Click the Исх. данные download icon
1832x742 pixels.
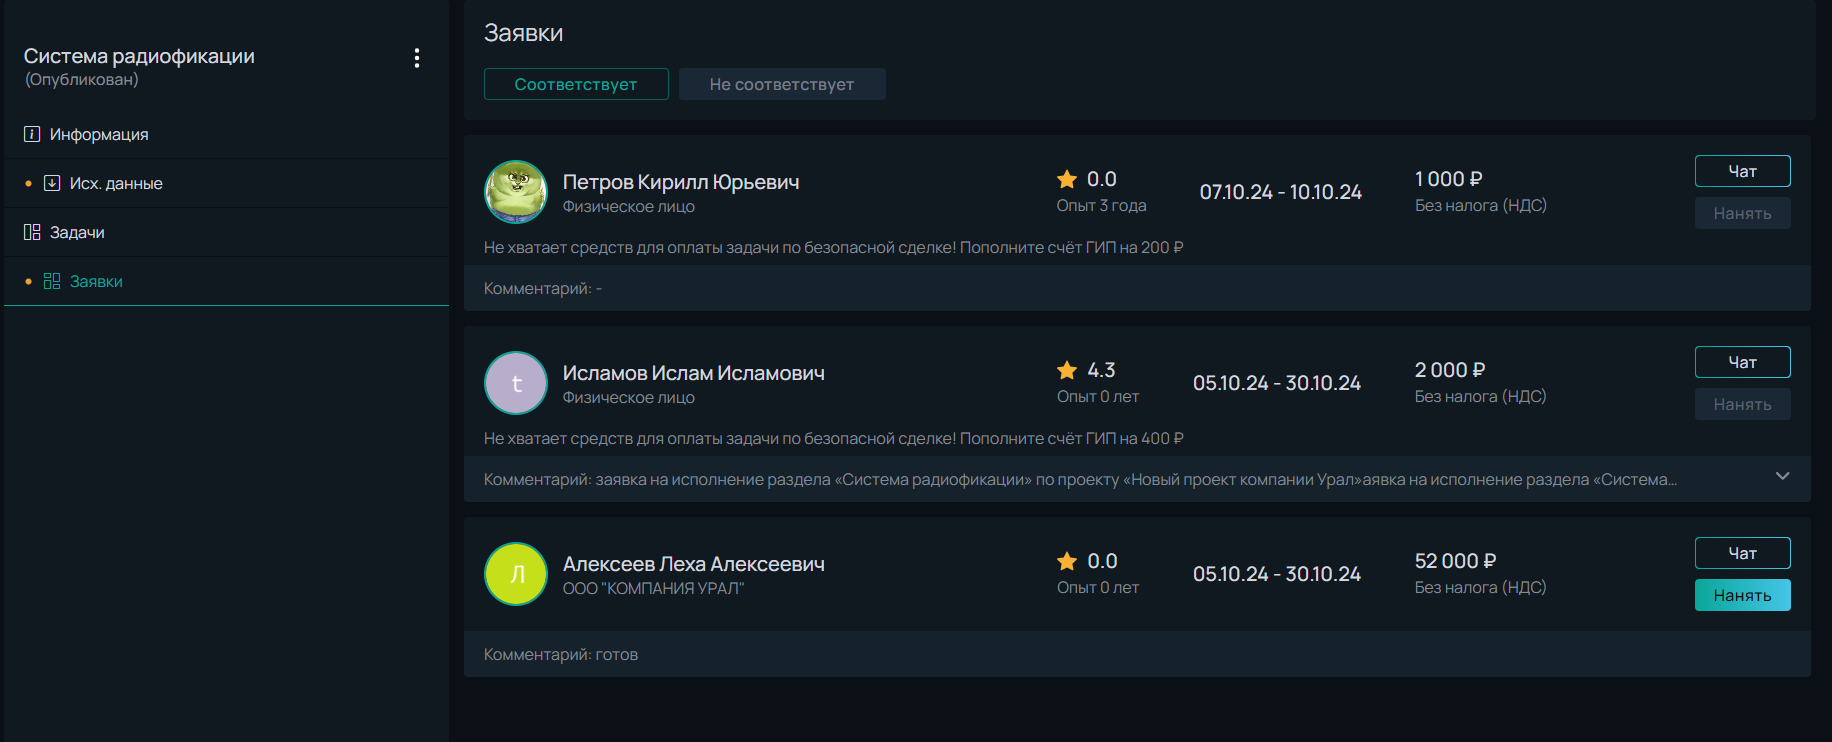[52, 183]
